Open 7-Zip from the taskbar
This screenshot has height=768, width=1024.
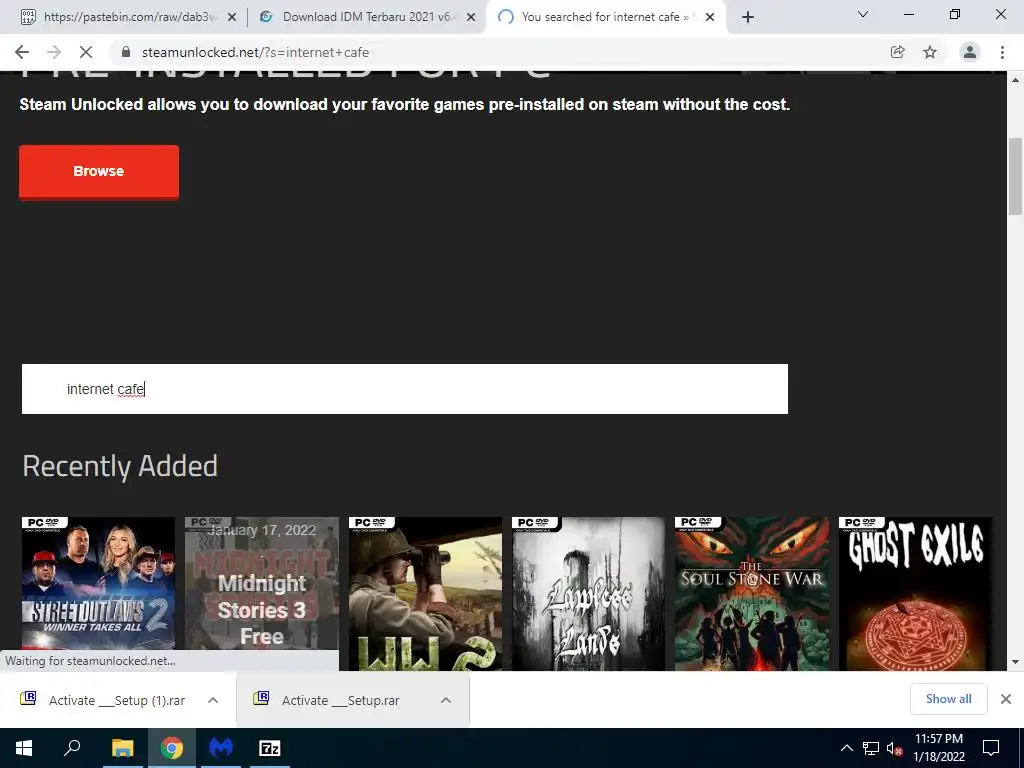click(x=270, y=748)
